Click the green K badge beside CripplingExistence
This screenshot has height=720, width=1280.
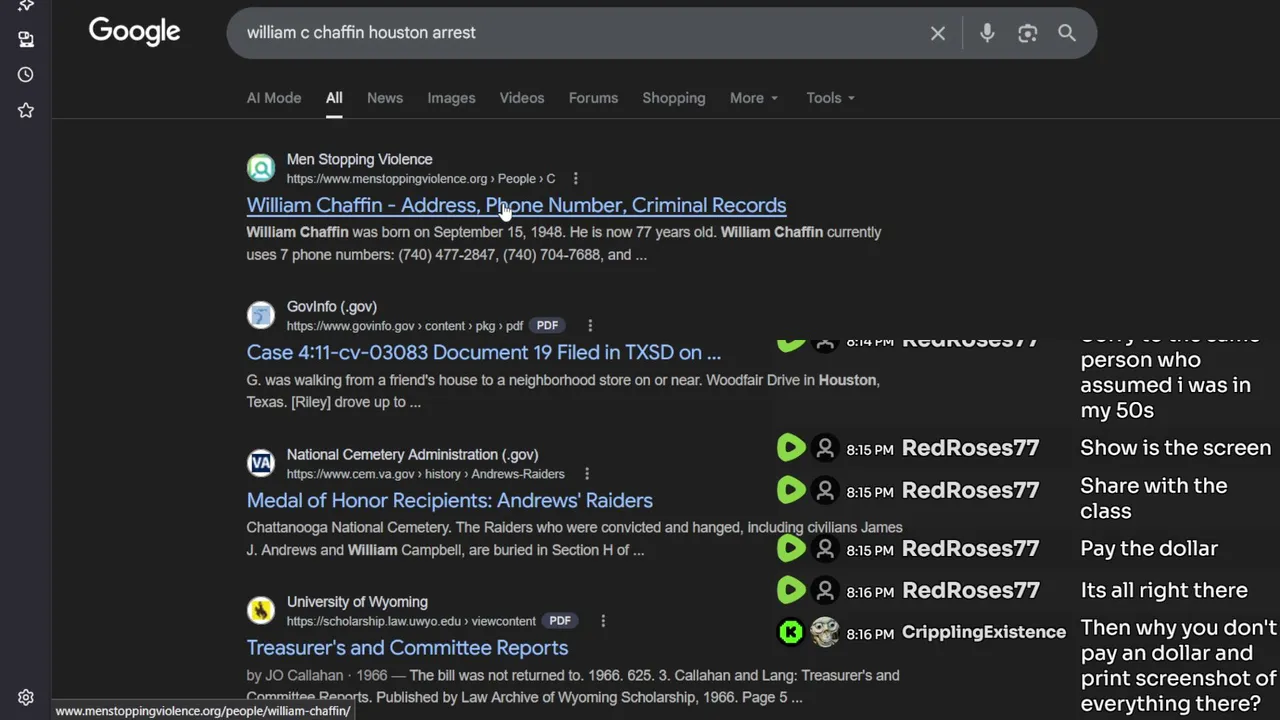(x=791, y=632)
